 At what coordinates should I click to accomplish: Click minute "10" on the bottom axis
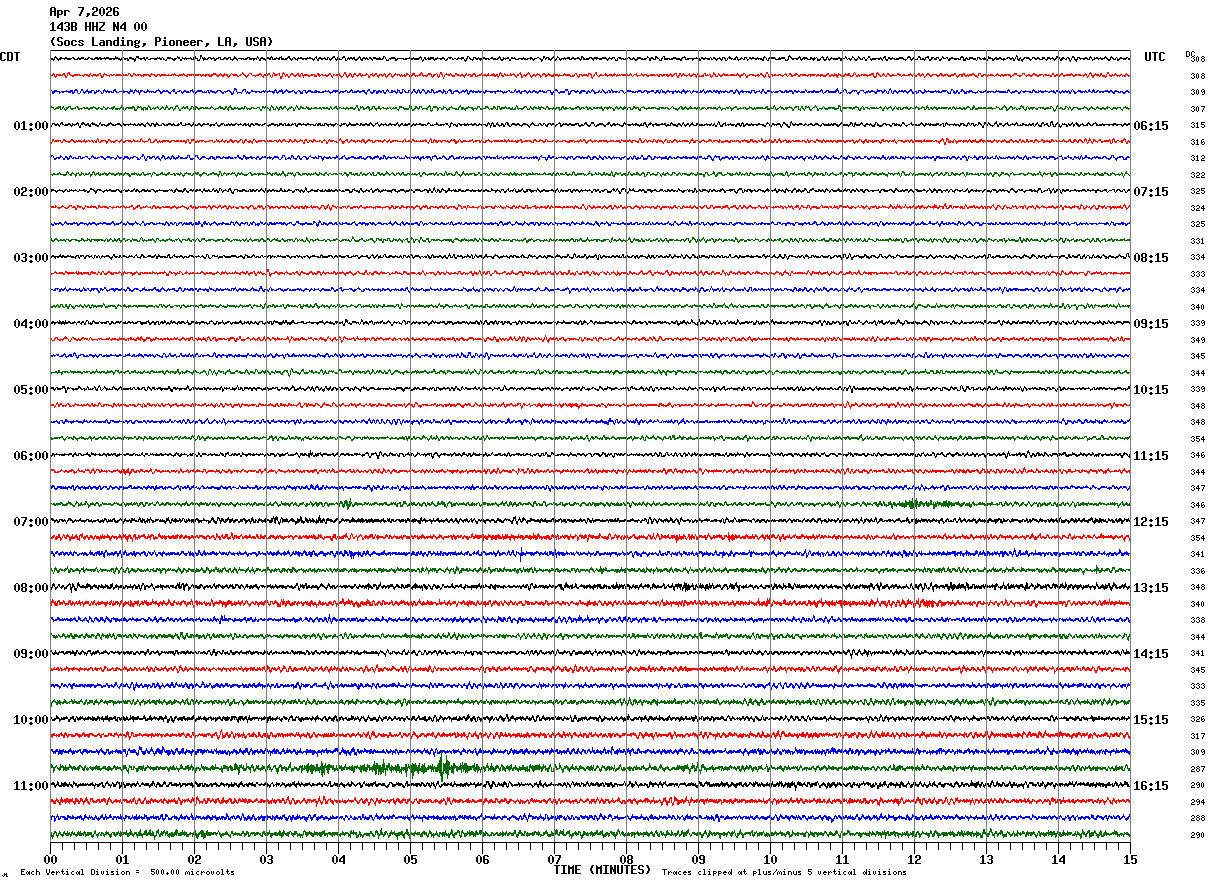(x=770, y=859)
